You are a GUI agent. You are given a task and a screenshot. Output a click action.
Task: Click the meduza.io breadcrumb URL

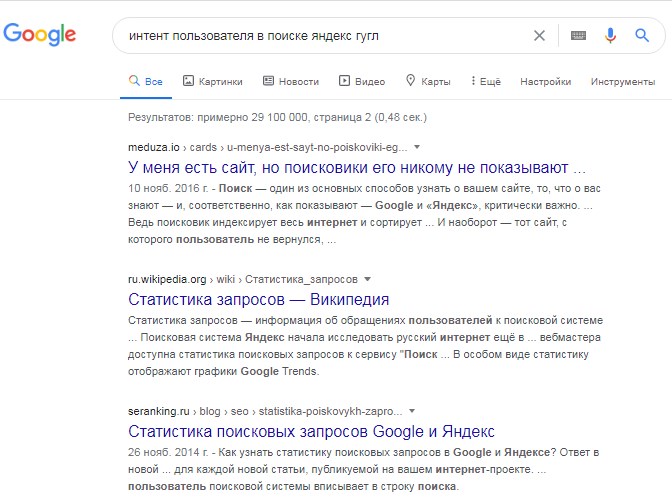click(x=267, y=147)
